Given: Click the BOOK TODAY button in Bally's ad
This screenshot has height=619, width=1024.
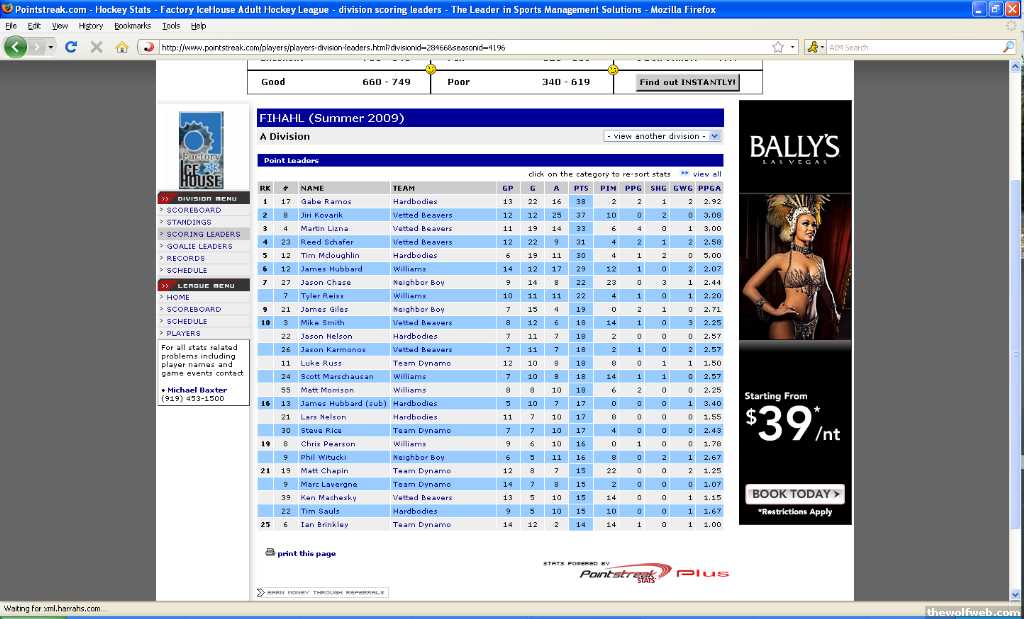Looking at the screenshot, I should [795, 494].
